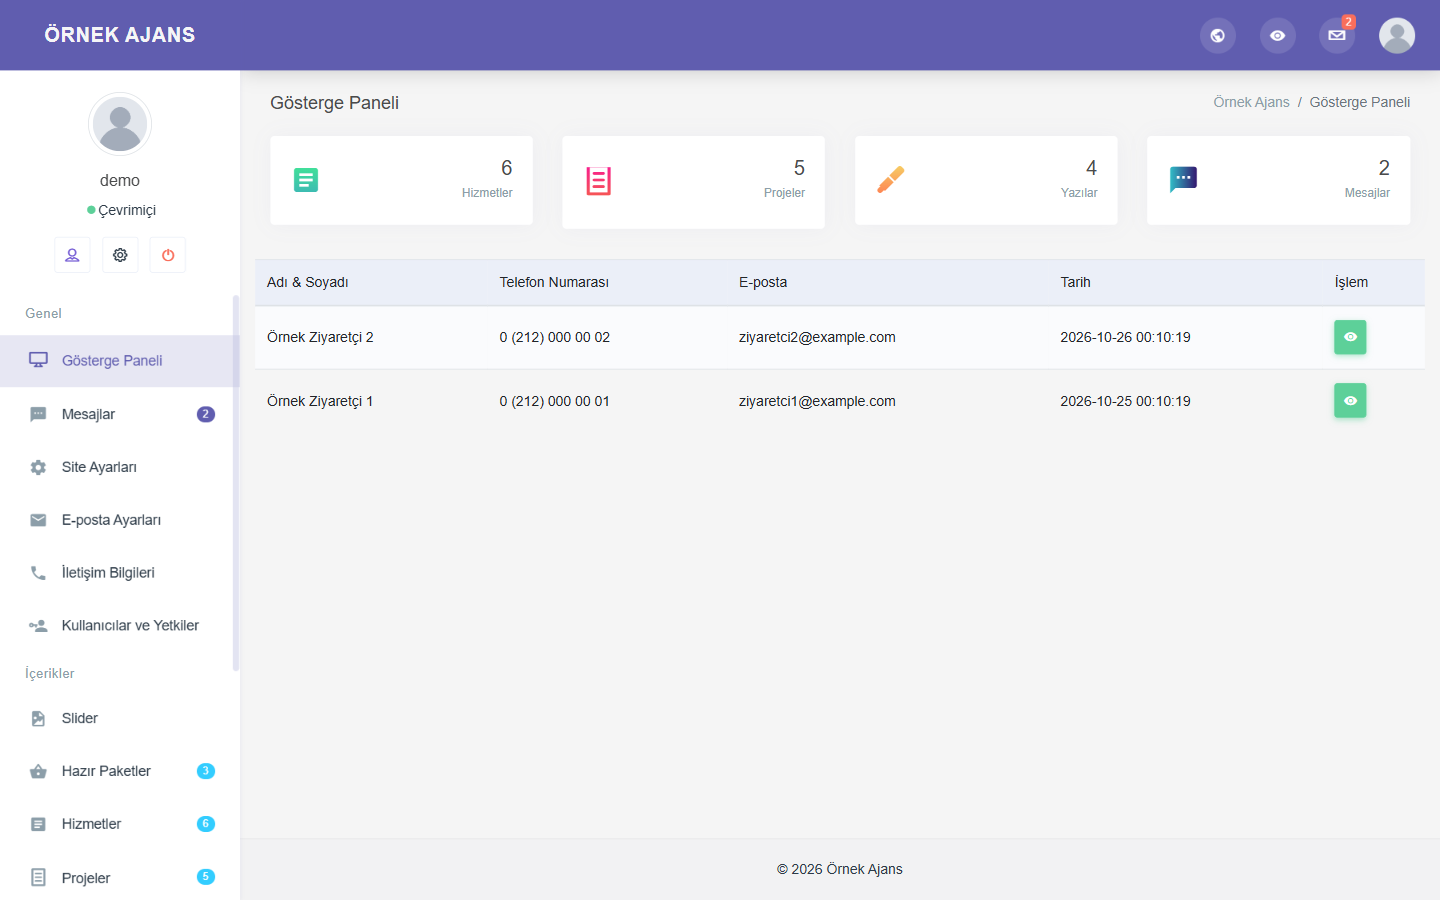Click the sidebar profile avatar image
This screenshot has height=900, width=1440.
coord(120,124)
